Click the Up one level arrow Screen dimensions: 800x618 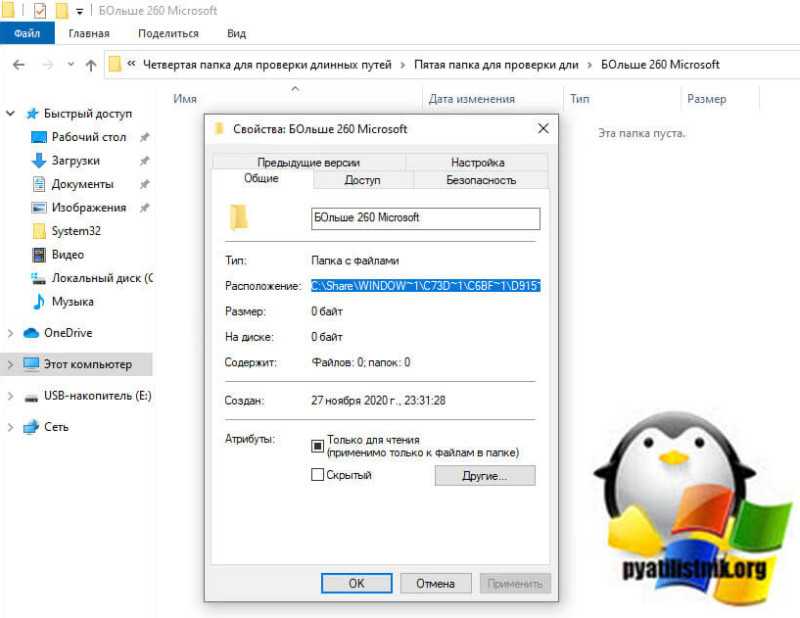coord(91,65)
